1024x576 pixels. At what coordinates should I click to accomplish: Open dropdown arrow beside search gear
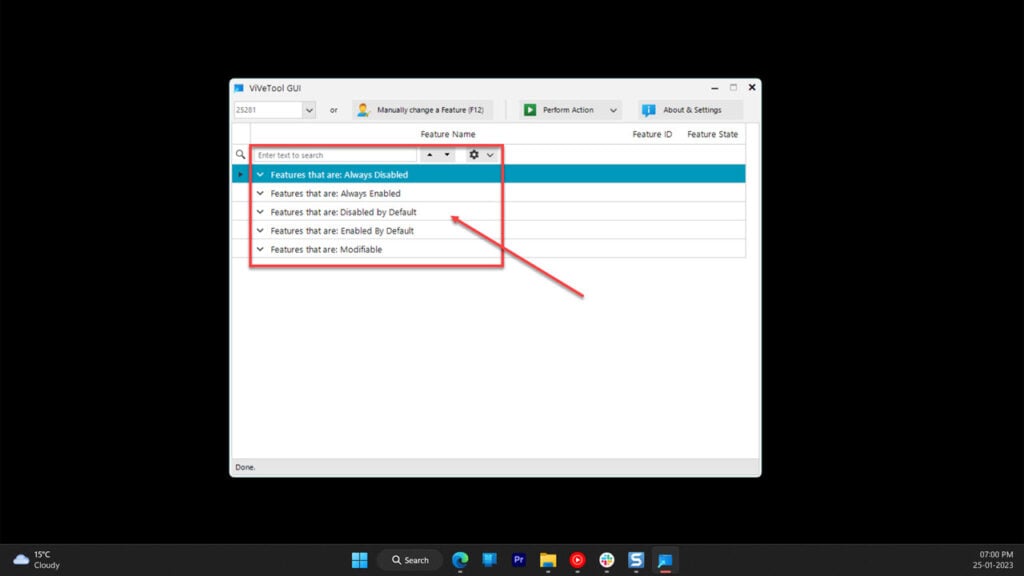pos(490,155)
